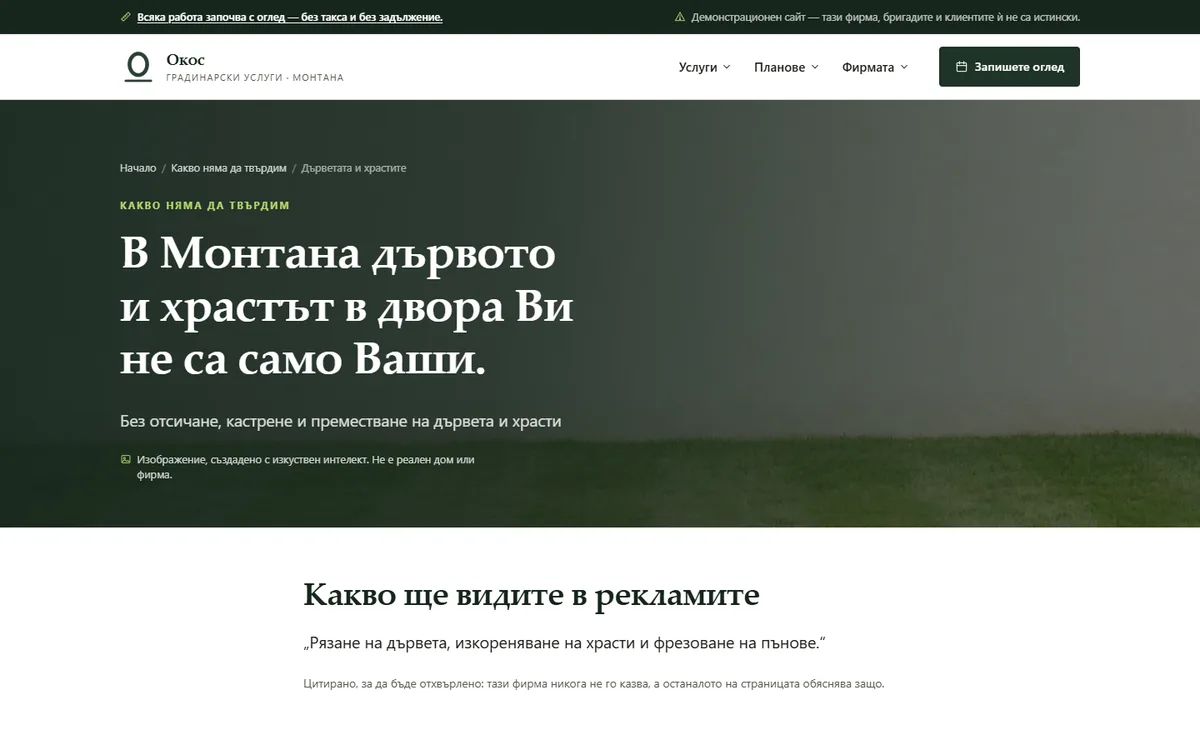The height and width of the screenshot is (750, 1200).
Task: Click the Дърветата и храстите breadcrumb text
Action: coord(354,168)
